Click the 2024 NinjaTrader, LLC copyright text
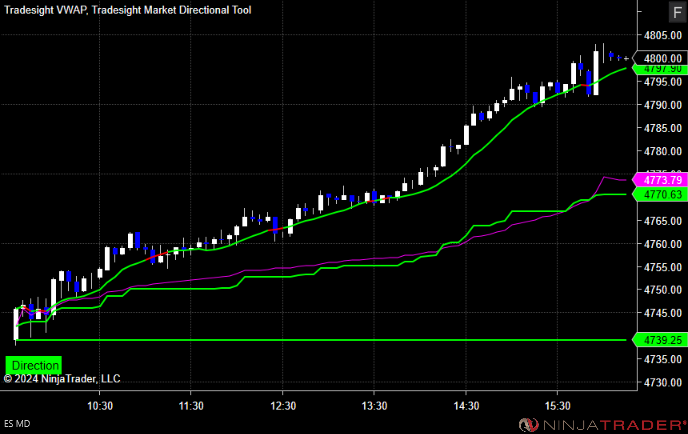The image size is (688, 434). (62, 379)
